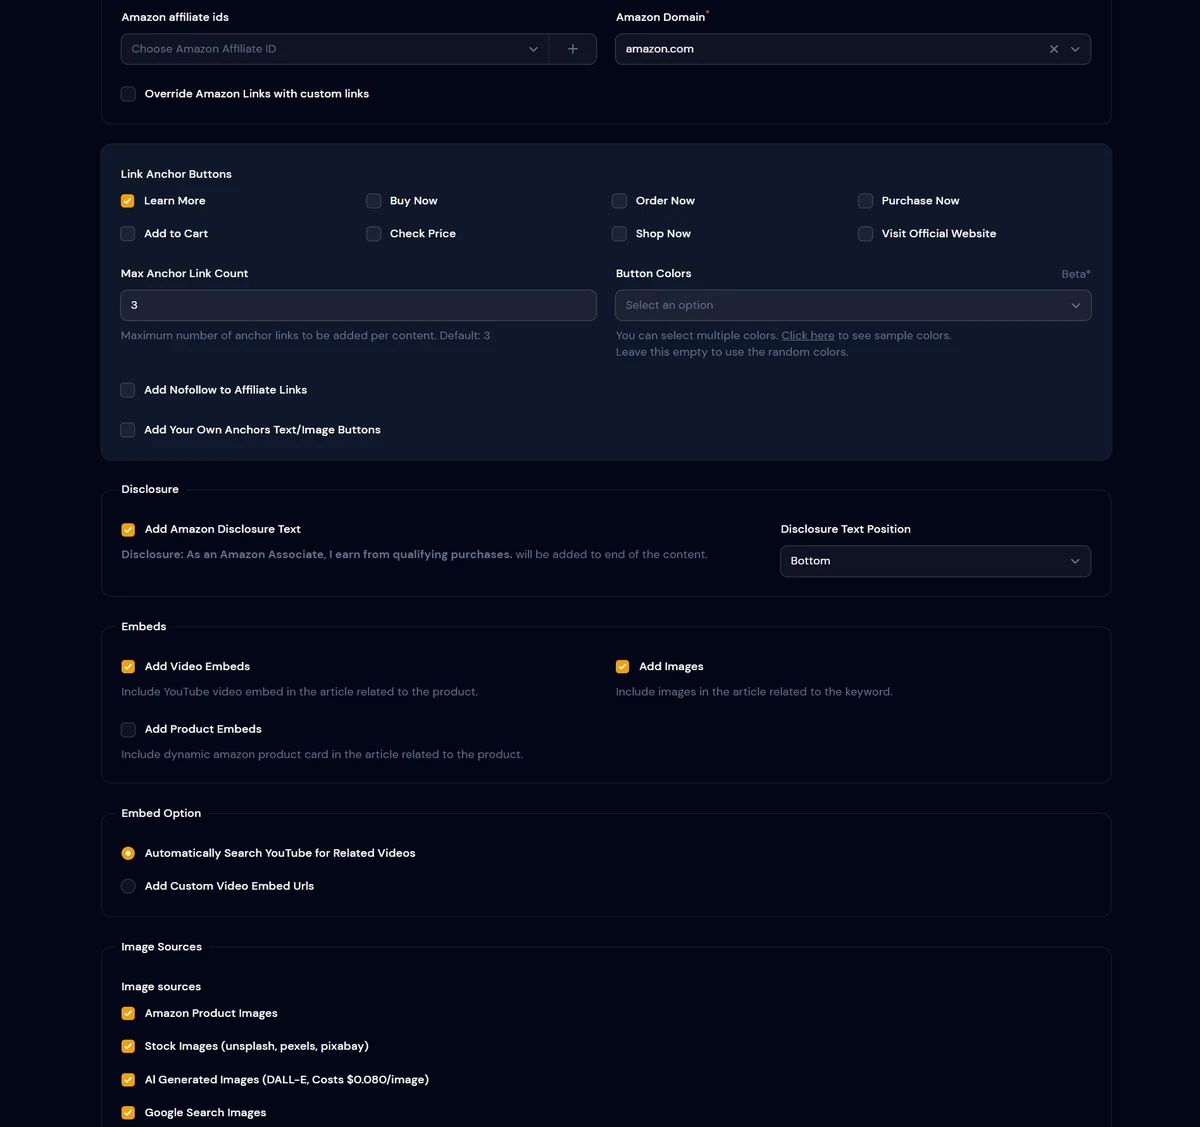Click the Amazon affiliate ids label
1200x1127 pixels.
pyautogui.click(x=175, y=17)
